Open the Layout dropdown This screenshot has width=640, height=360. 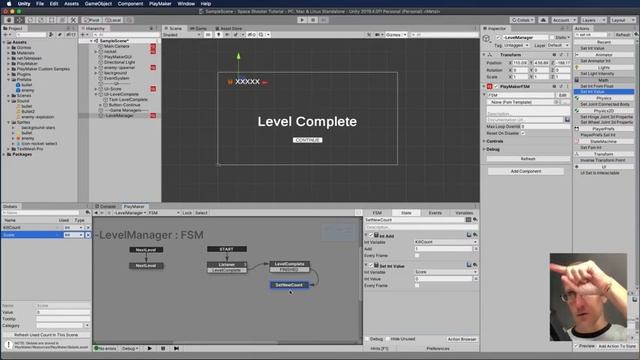pyautogui.click(x=622, y=20)
